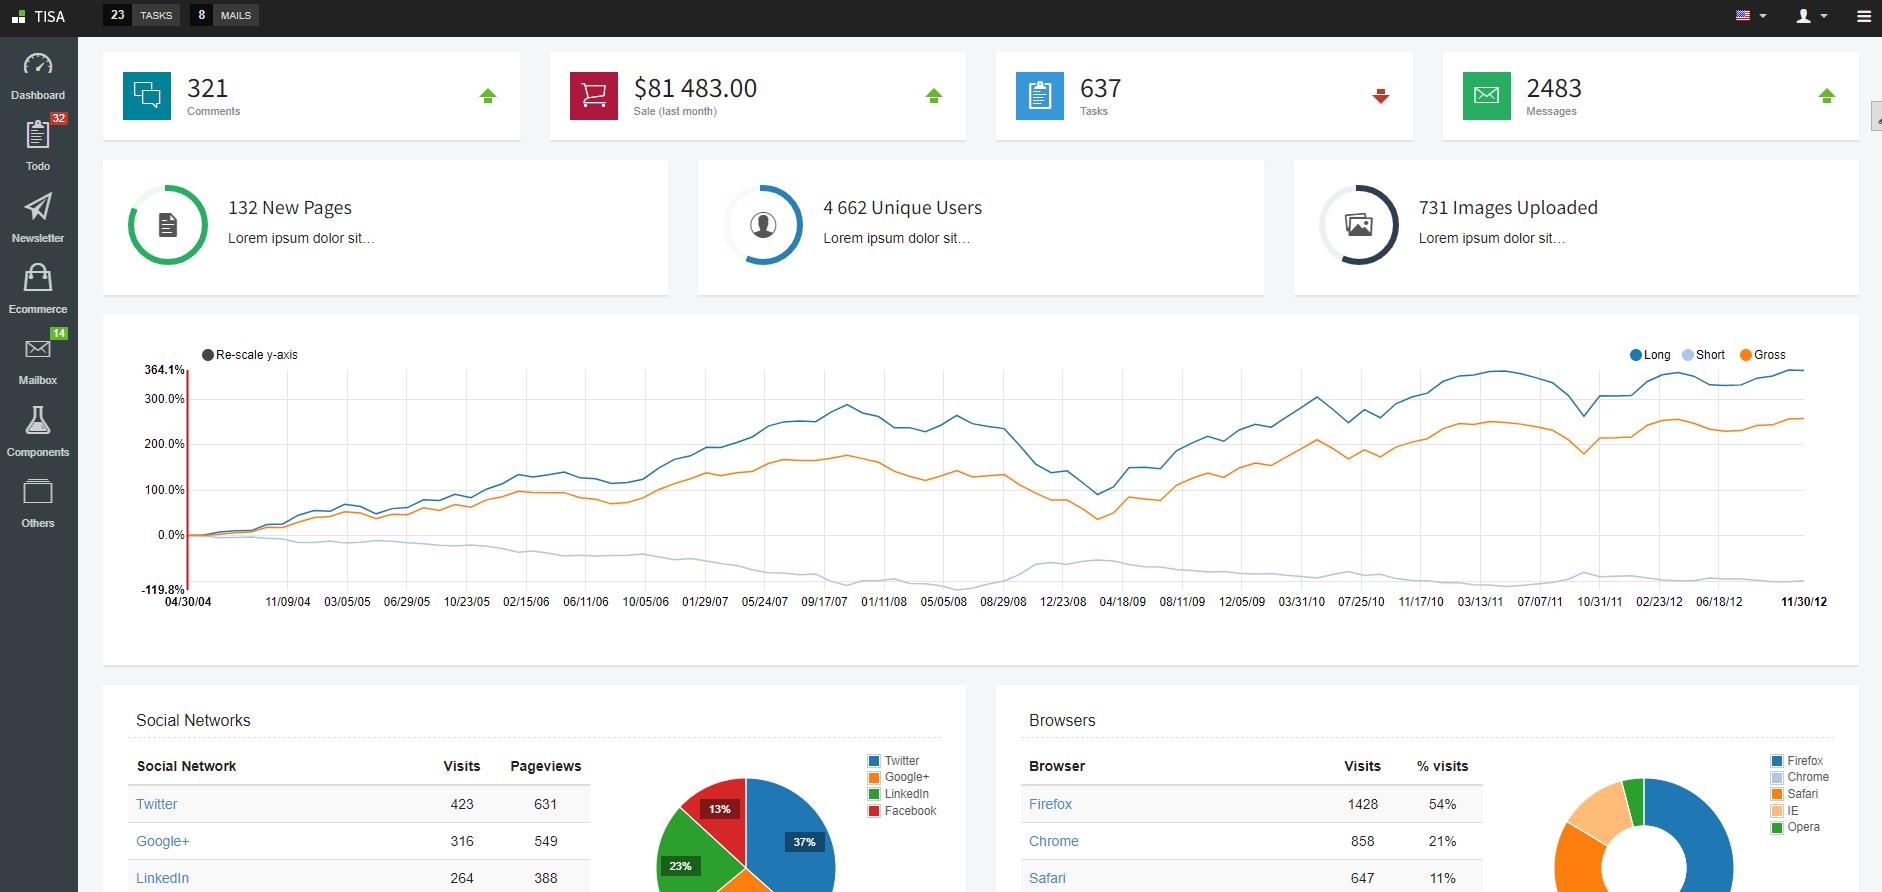
Task: Click the Firefox blue legend swatch
Action: click(1777, 761)
